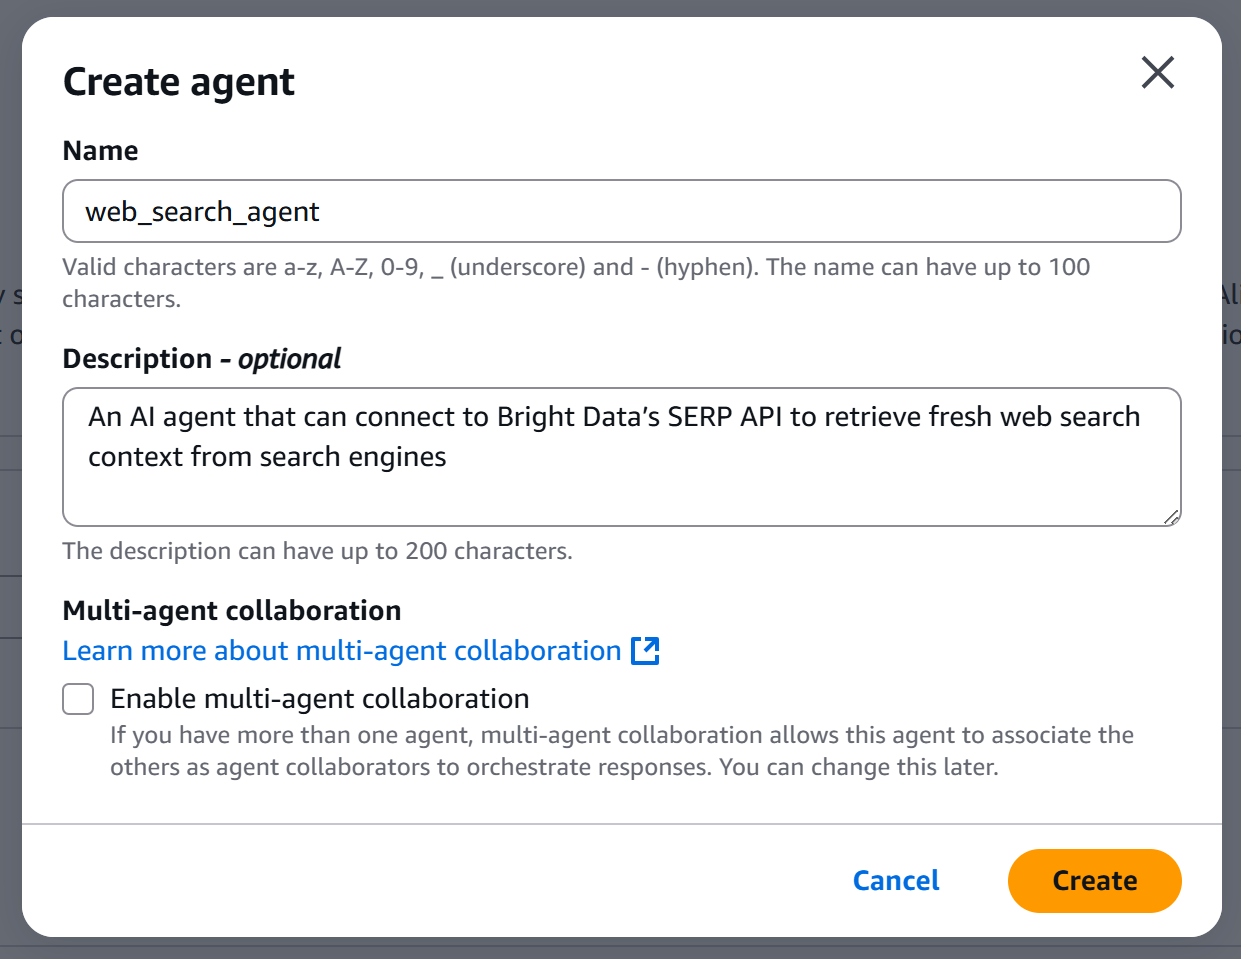The height and width of the screenshot is (959, 1241).
Task: Click the resize grip on the description box
Action: click(1172, 517)
